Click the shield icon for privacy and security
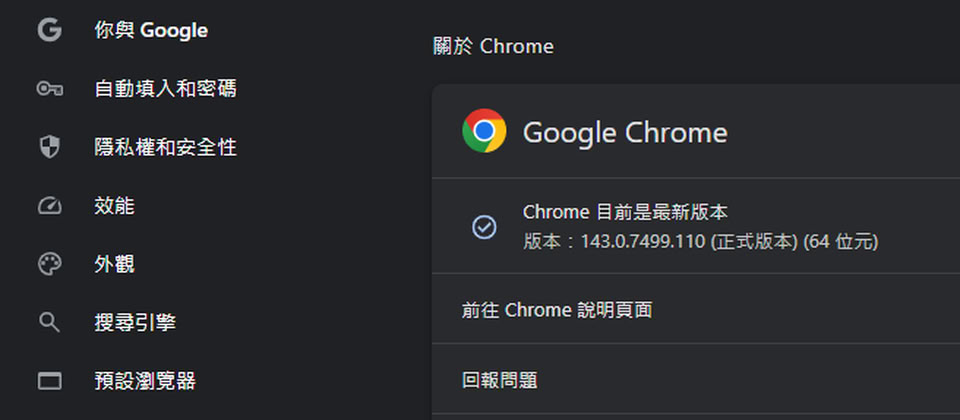The height and width of the screenshot is (420, 960). [49, 148]
